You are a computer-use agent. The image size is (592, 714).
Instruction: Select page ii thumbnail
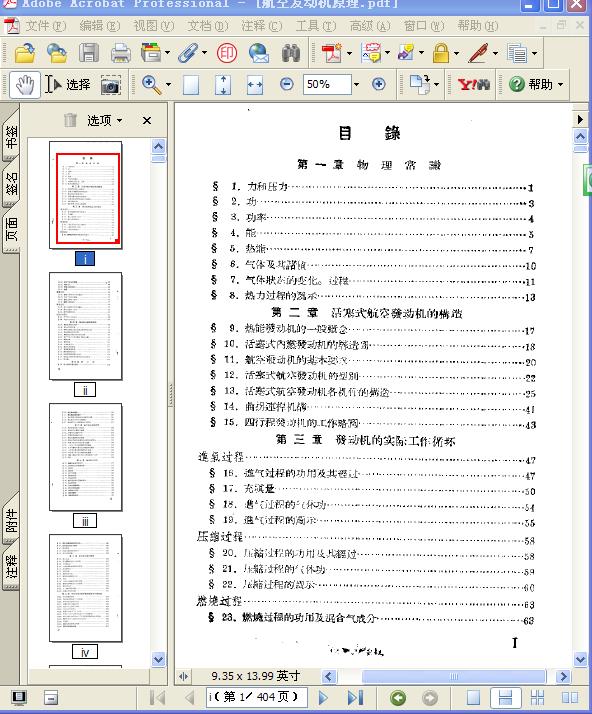pyautogui.click(x=86, y=326)
